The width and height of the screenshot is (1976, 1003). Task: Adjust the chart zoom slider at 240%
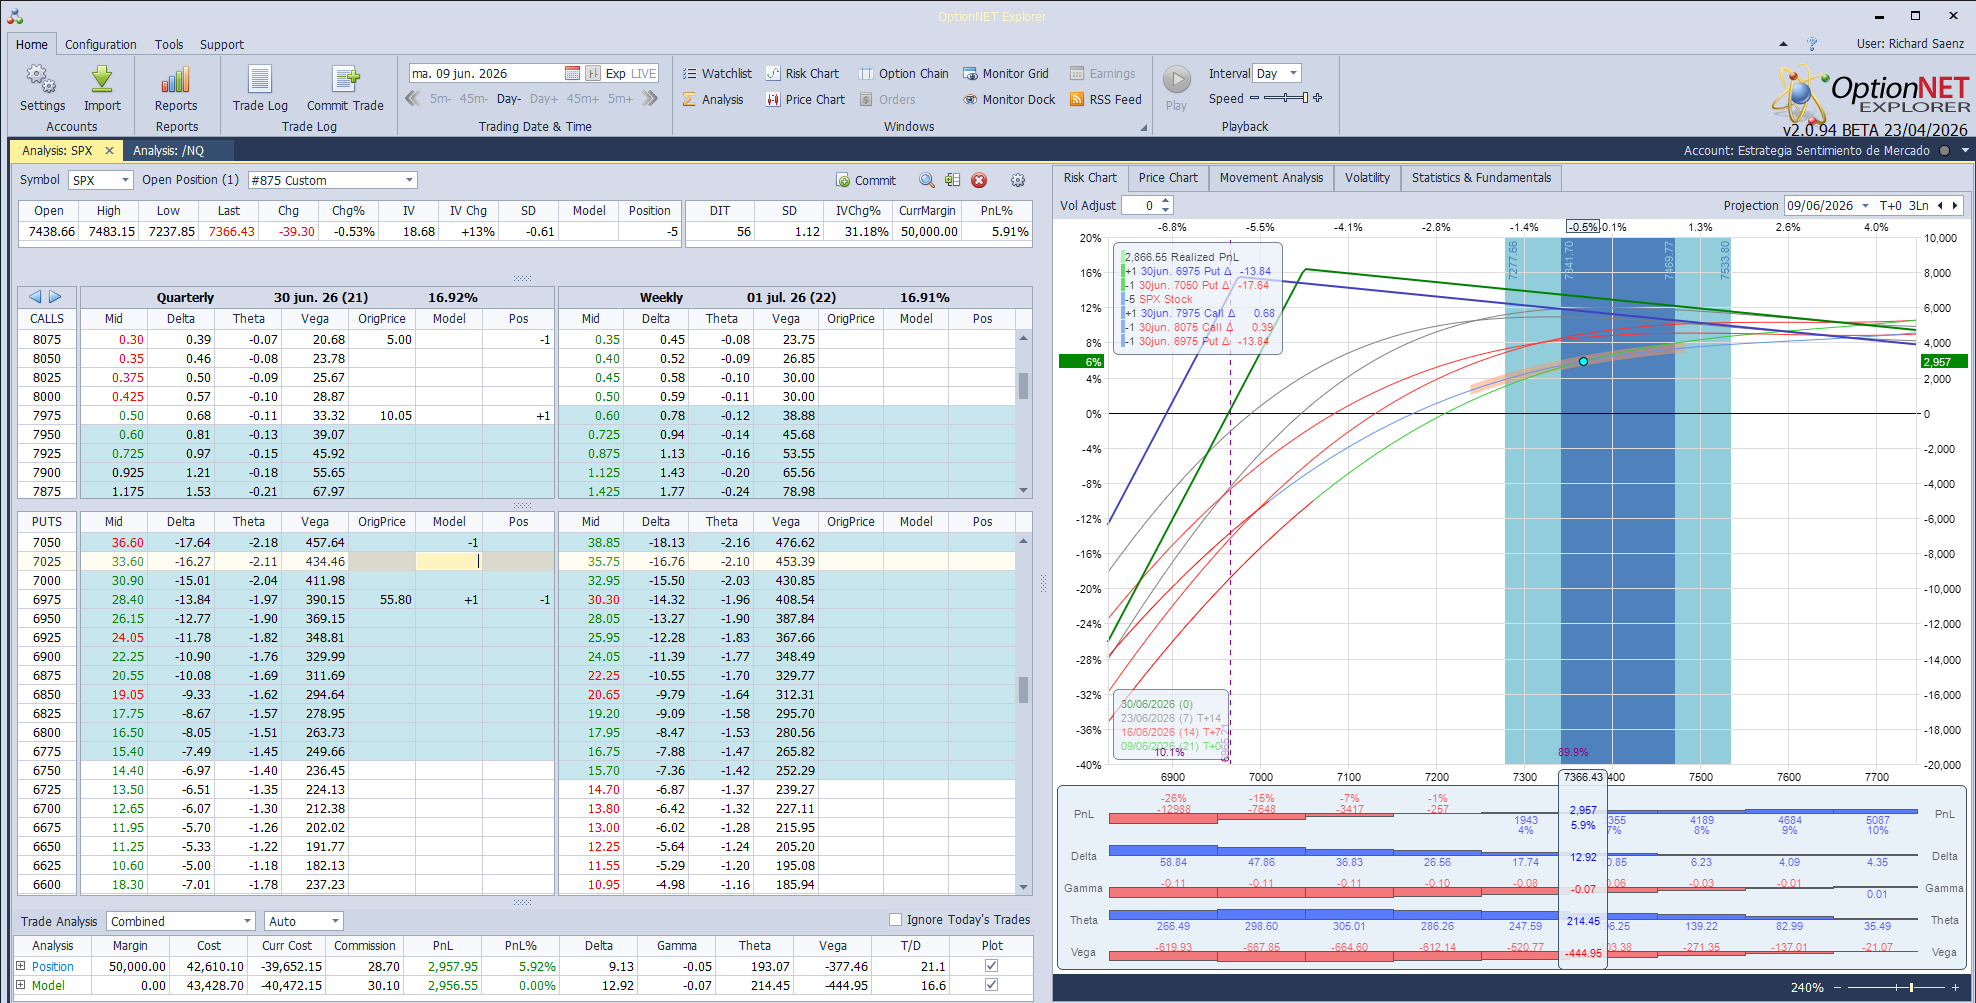pyautogui.click(x=1894, y=987)
